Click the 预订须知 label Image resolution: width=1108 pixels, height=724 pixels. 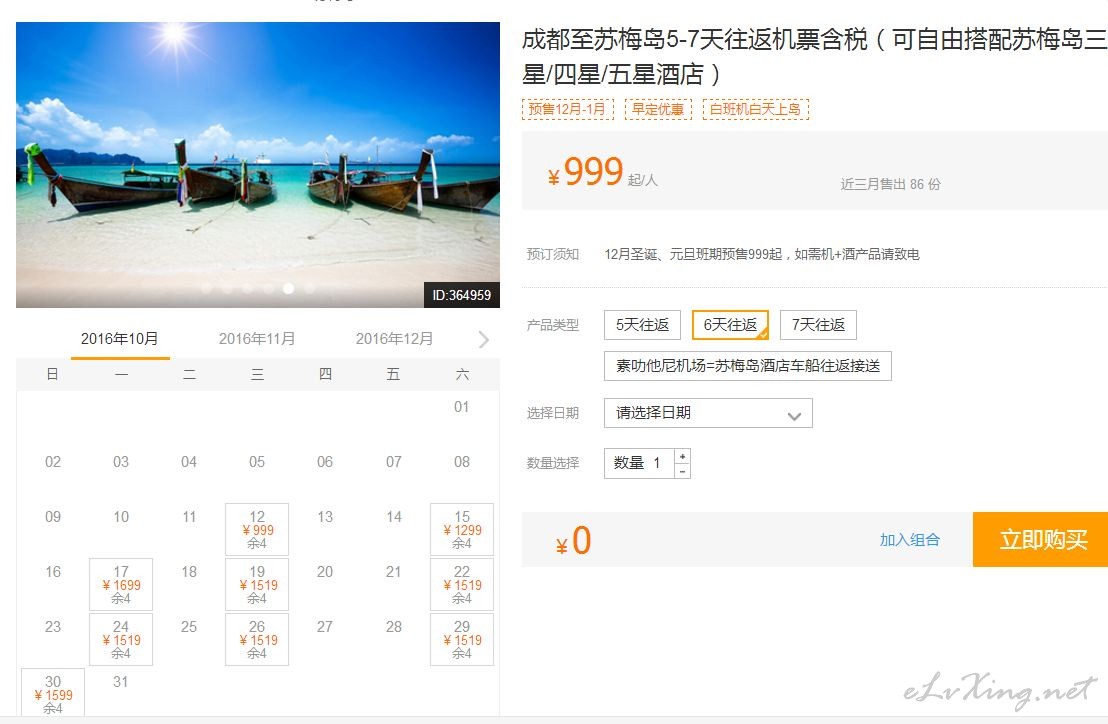point(553,254)
